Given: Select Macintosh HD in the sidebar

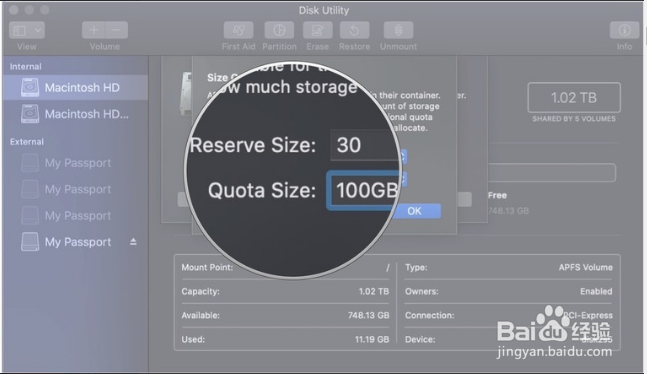Looking at the screenshot, I should 75,88.
